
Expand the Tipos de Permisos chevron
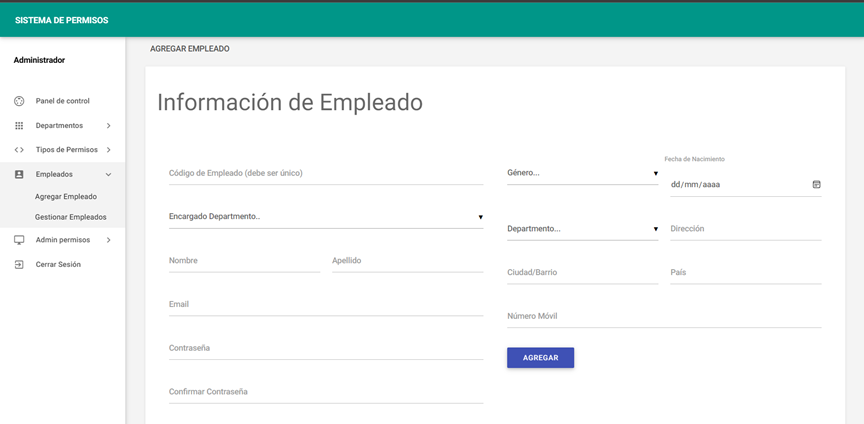click(108, 150)
